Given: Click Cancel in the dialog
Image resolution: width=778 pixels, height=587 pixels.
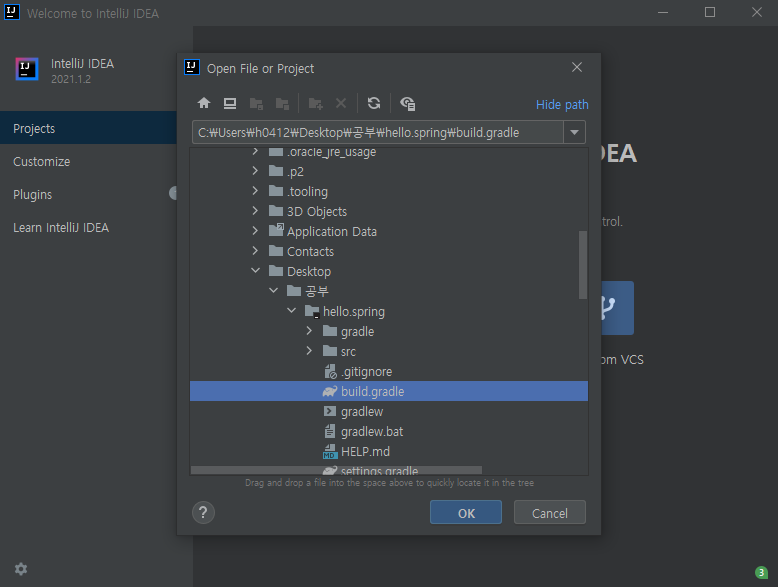Looking at the screenshot, I should tap(550, 513).
